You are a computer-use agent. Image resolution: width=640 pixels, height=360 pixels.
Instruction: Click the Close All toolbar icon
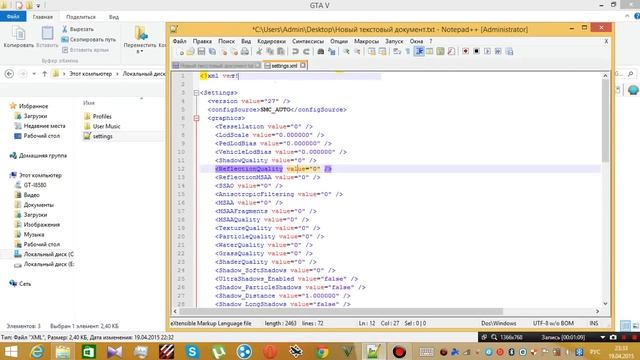tap(234, 51)
